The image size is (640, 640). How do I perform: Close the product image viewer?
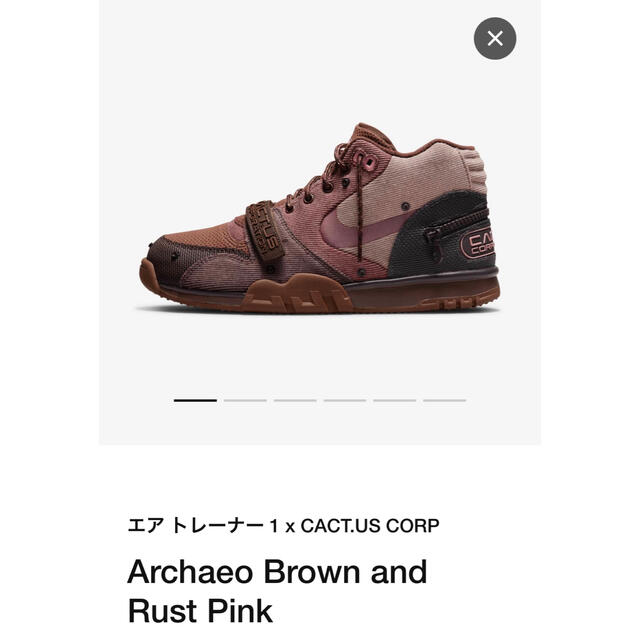pos(495,38)
